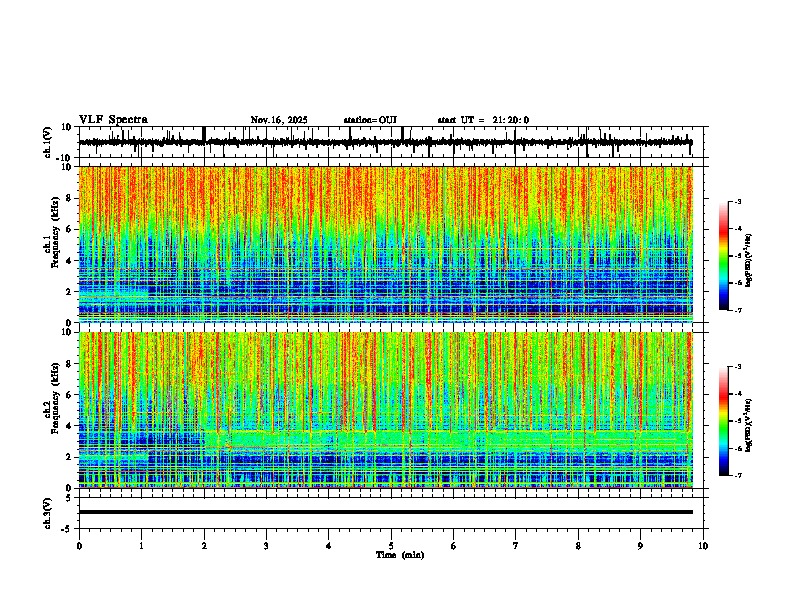Select the date label "Nov.16, 2025"
792x612 pixels.
click(279, 120)
